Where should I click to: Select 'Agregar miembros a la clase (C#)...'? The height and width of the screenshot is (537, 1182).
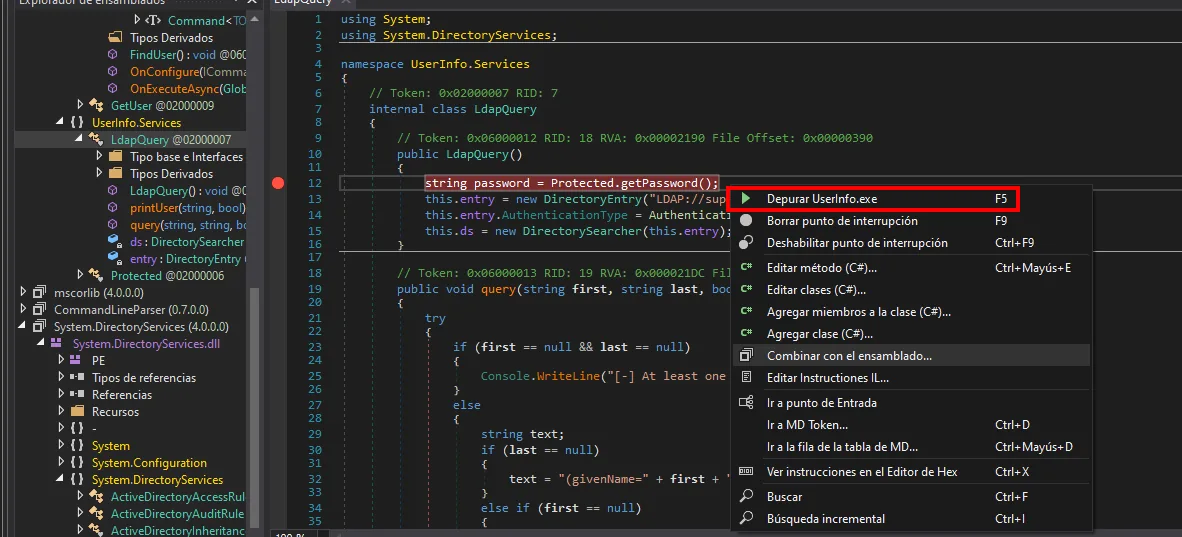click(911, 311)
